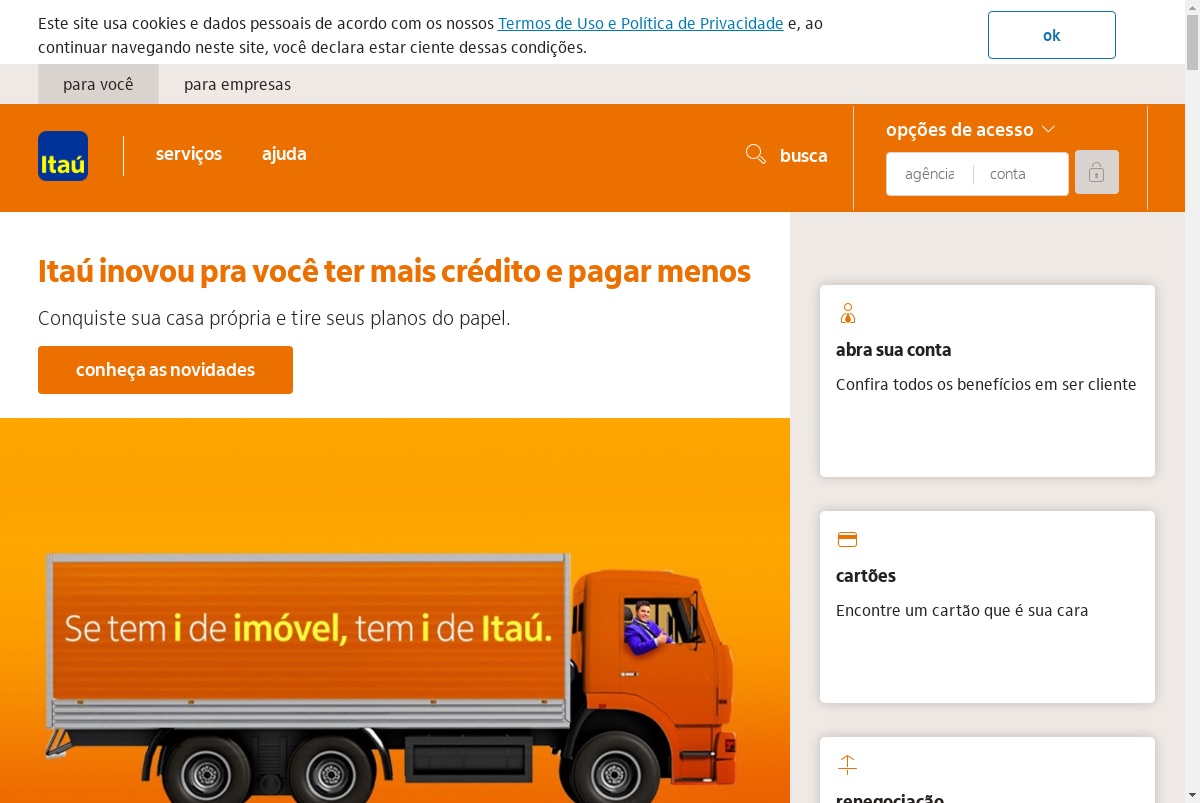Click the padlock login icon button

coord(1097,172)
